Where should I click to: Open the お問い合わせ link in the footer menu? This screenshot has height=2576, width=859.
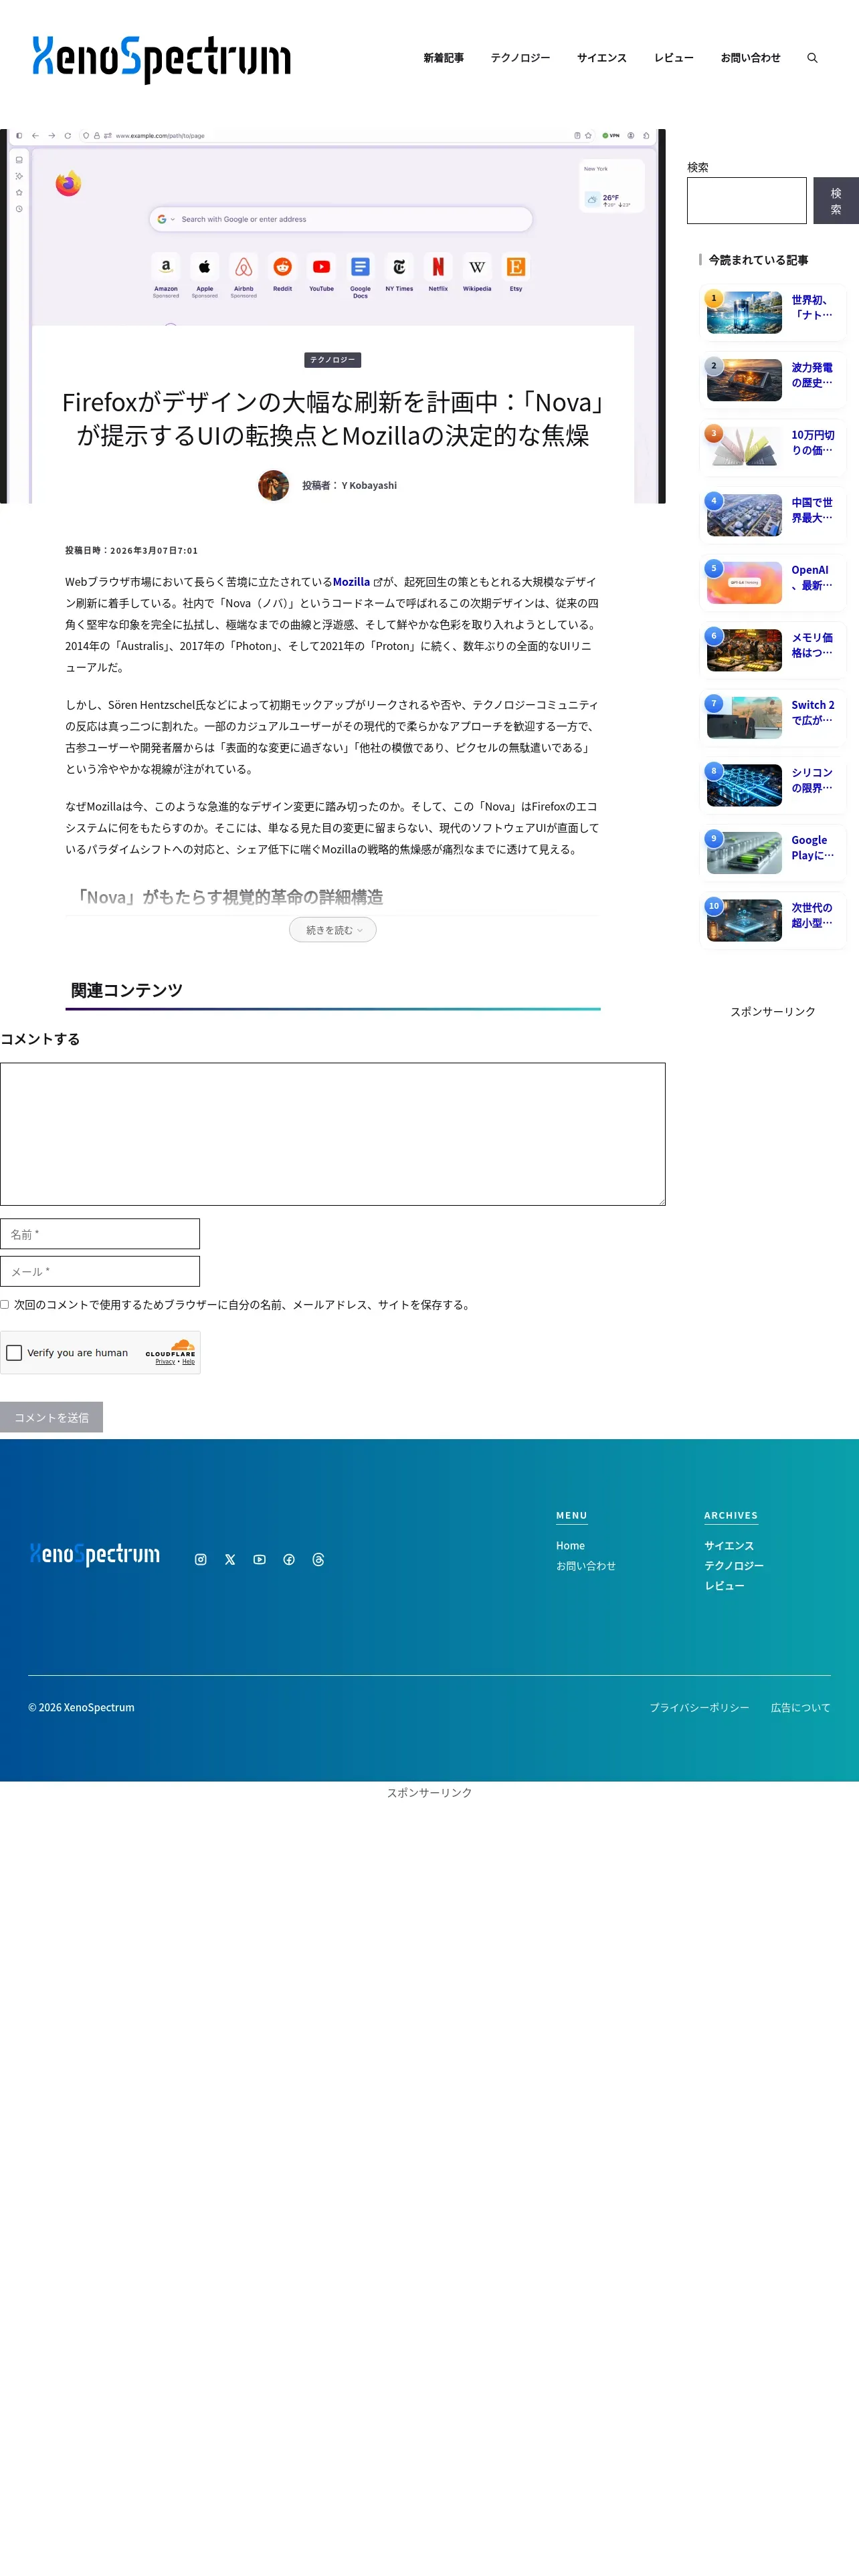coord(586,1566)
